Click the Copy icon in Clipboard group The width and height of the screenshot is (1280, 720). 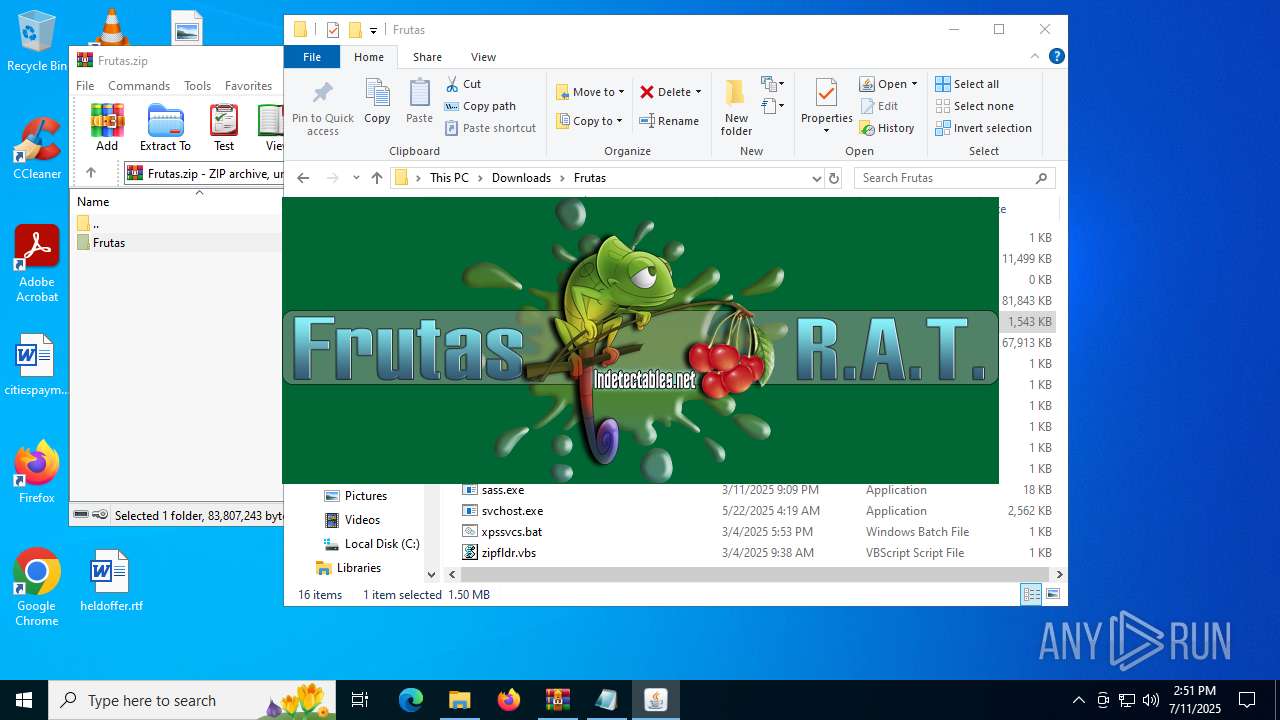(x=377, y=102)
